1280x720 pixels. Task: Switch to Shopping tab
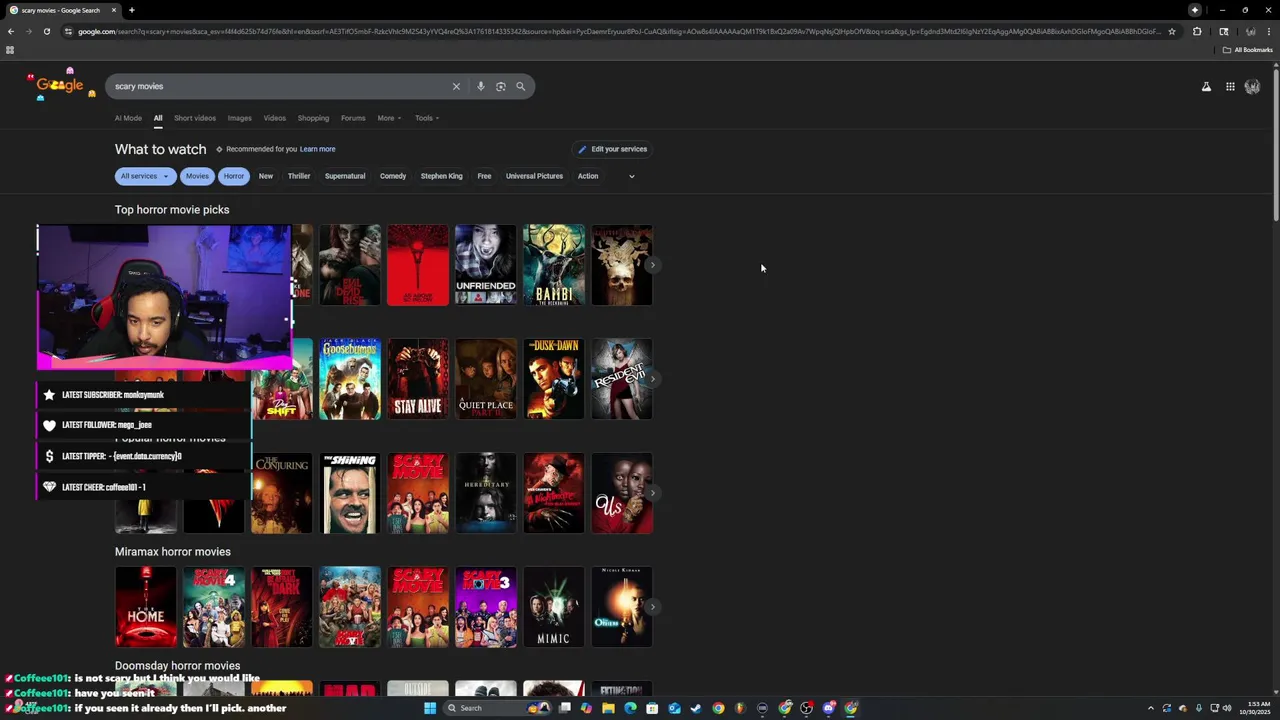point(313,118)
